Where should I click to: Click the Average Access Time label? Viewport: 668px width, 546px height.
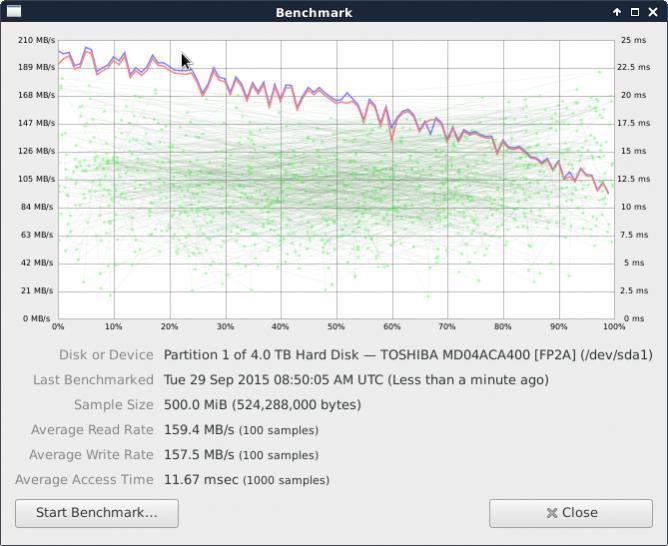[x=84, y=480]
